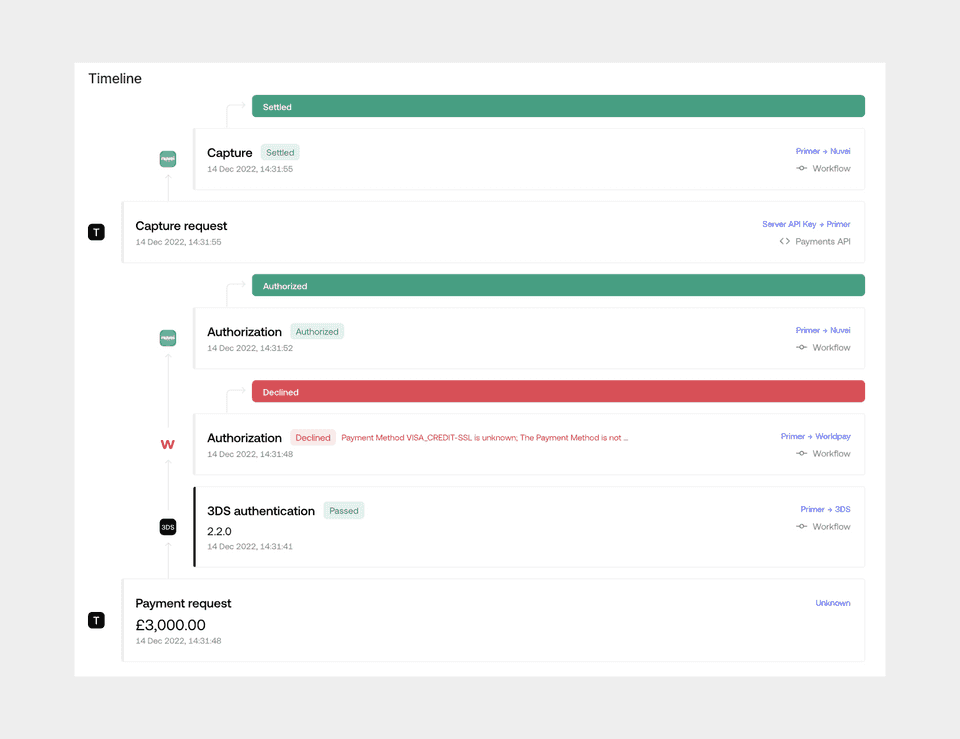
Task: Click the Payment request title
Action: click(x=183, y=604)
